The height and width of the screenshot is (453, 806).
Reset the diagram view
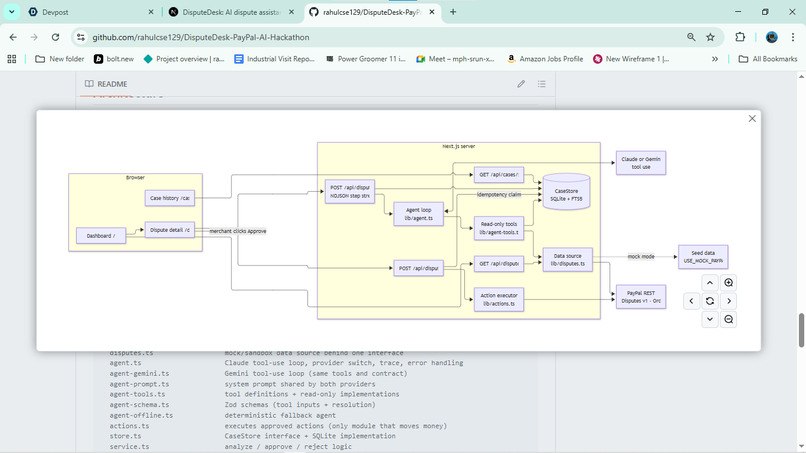[x=710, y=301]
